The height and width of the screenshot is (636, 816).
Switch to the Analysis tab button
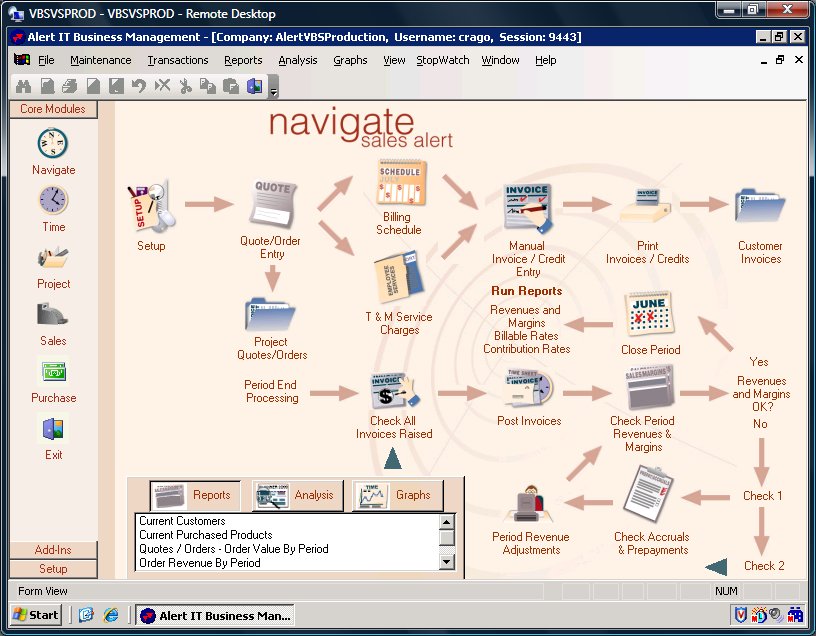point(297,495)
